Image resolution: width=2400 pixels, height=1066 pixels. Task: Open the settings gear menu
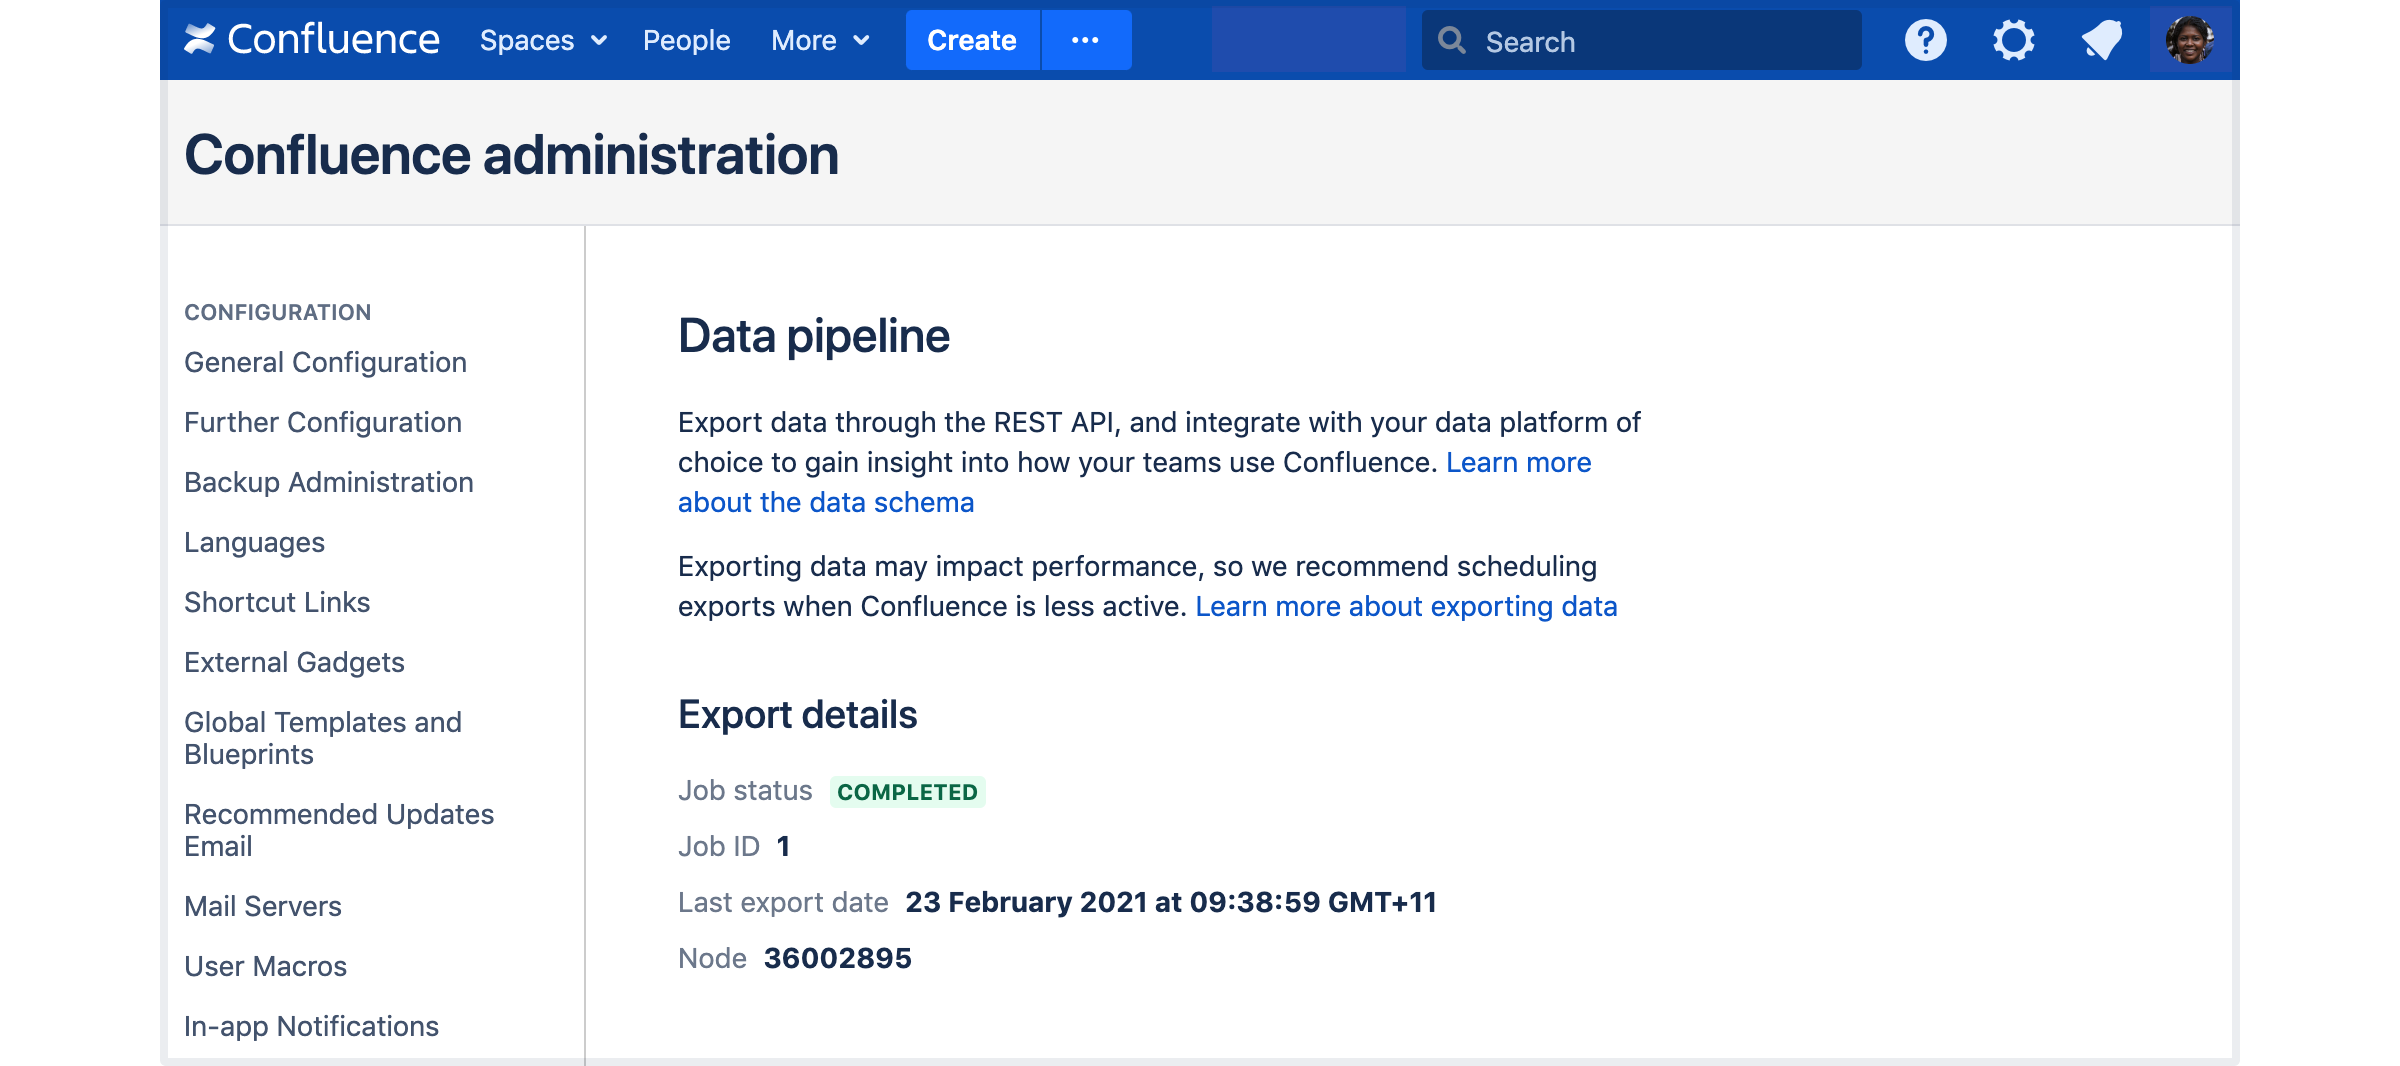(x=2013, y=40)
